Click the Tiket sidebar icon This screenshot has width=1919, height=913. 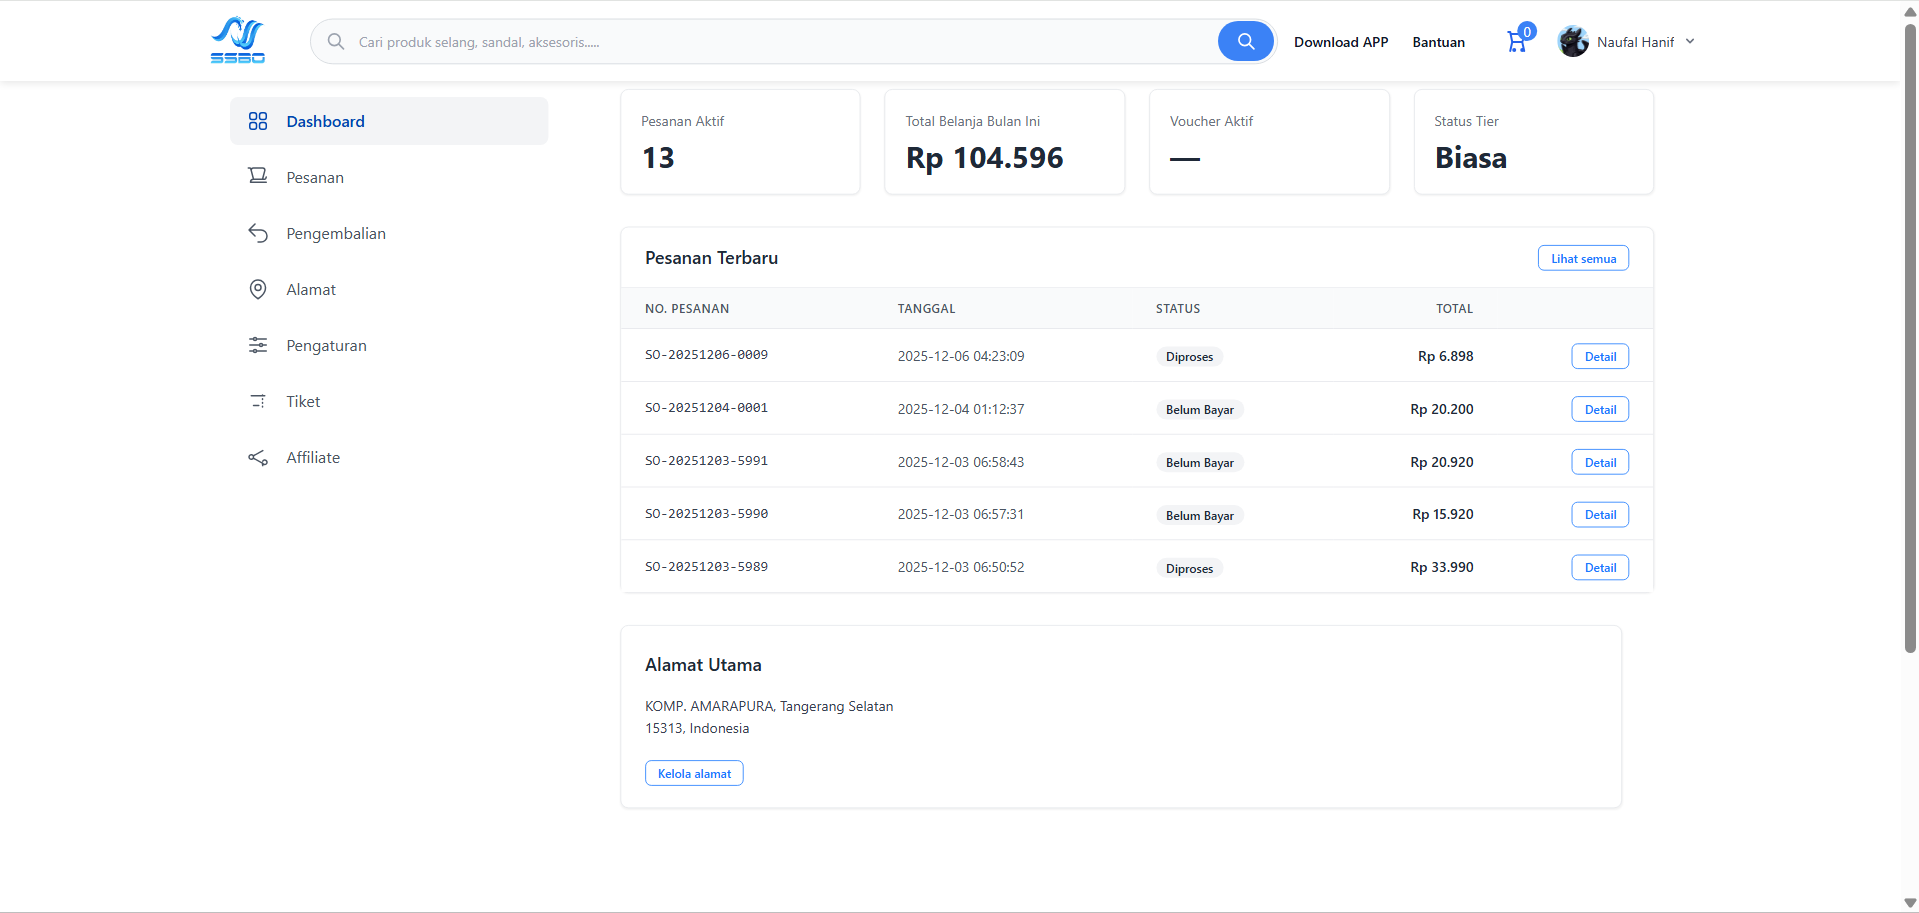[258, 401]
